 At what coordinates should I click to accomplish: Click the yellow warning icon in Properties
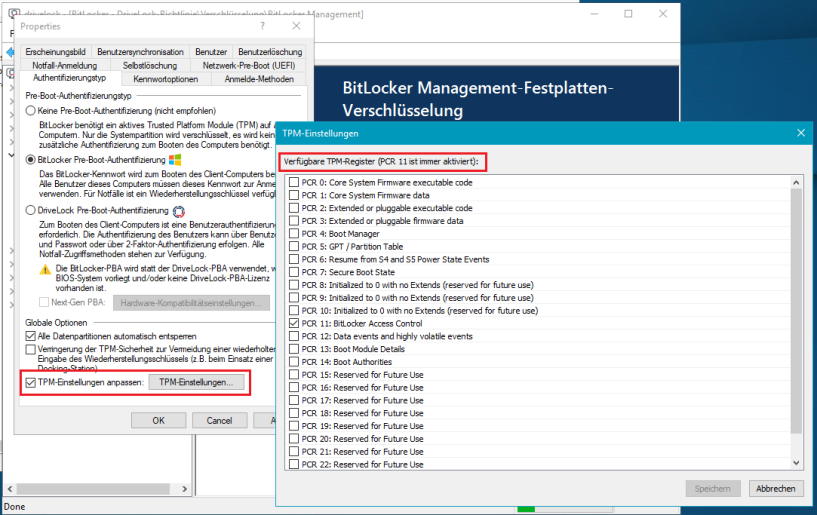tap(45, 269)
